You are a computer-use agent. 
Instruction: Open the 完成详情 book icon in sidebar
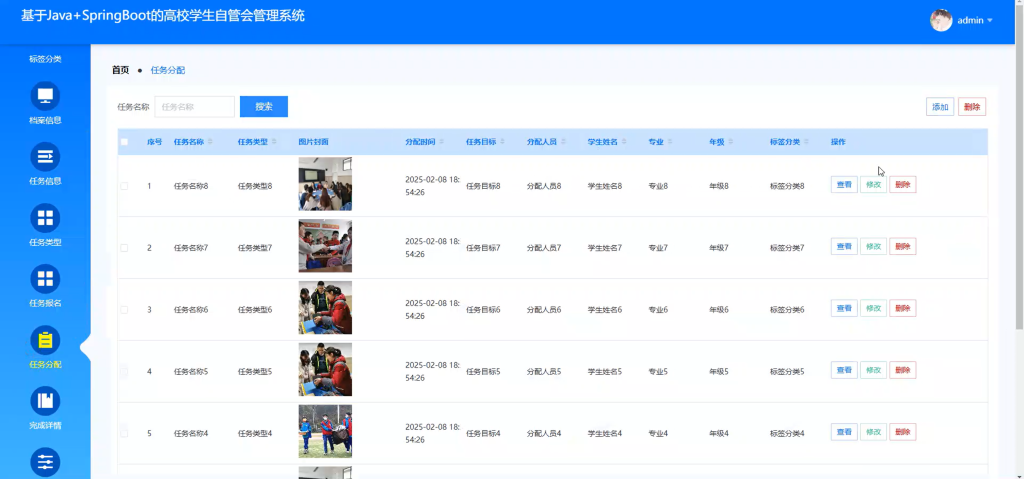[x=45, y=401]
